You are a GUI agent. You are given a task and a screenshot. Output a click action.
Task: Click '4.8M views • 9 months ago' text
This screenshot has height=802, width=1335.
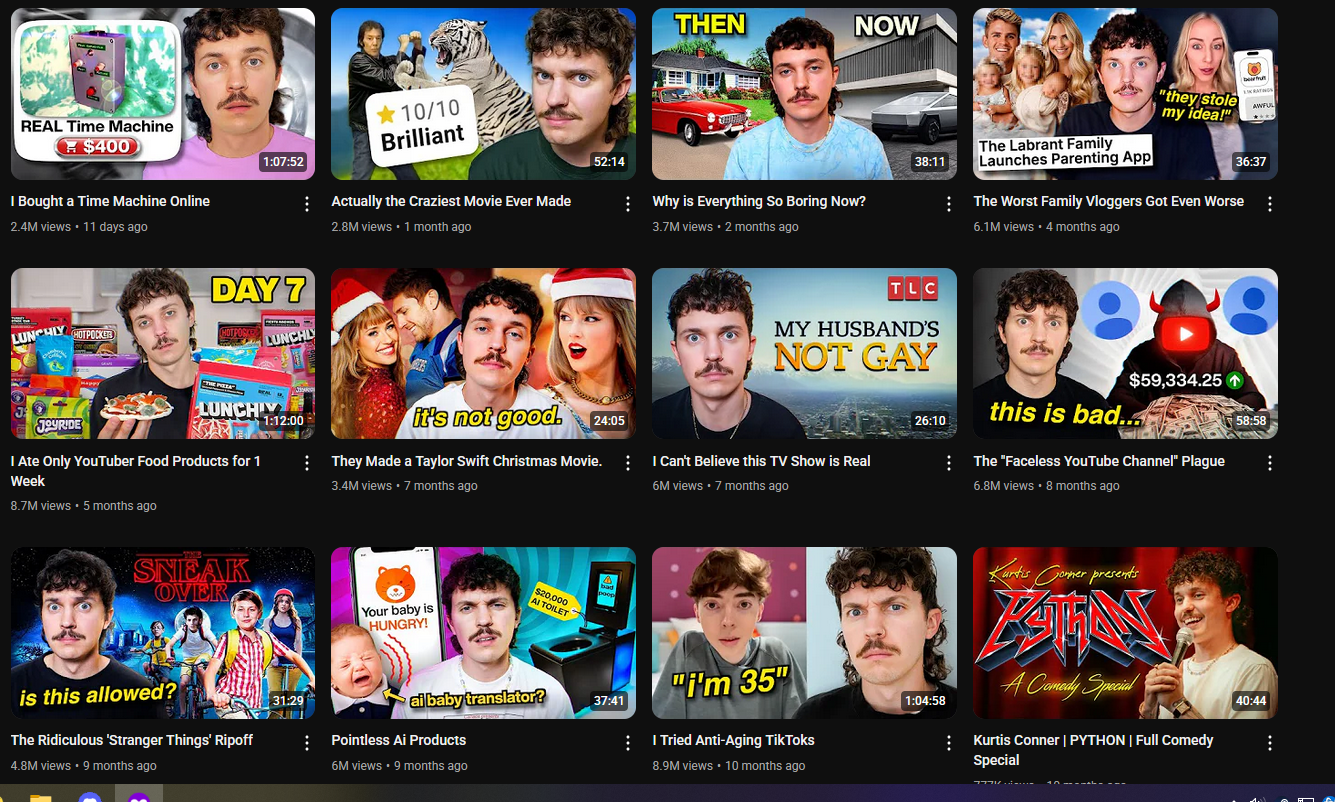[84, 766]
